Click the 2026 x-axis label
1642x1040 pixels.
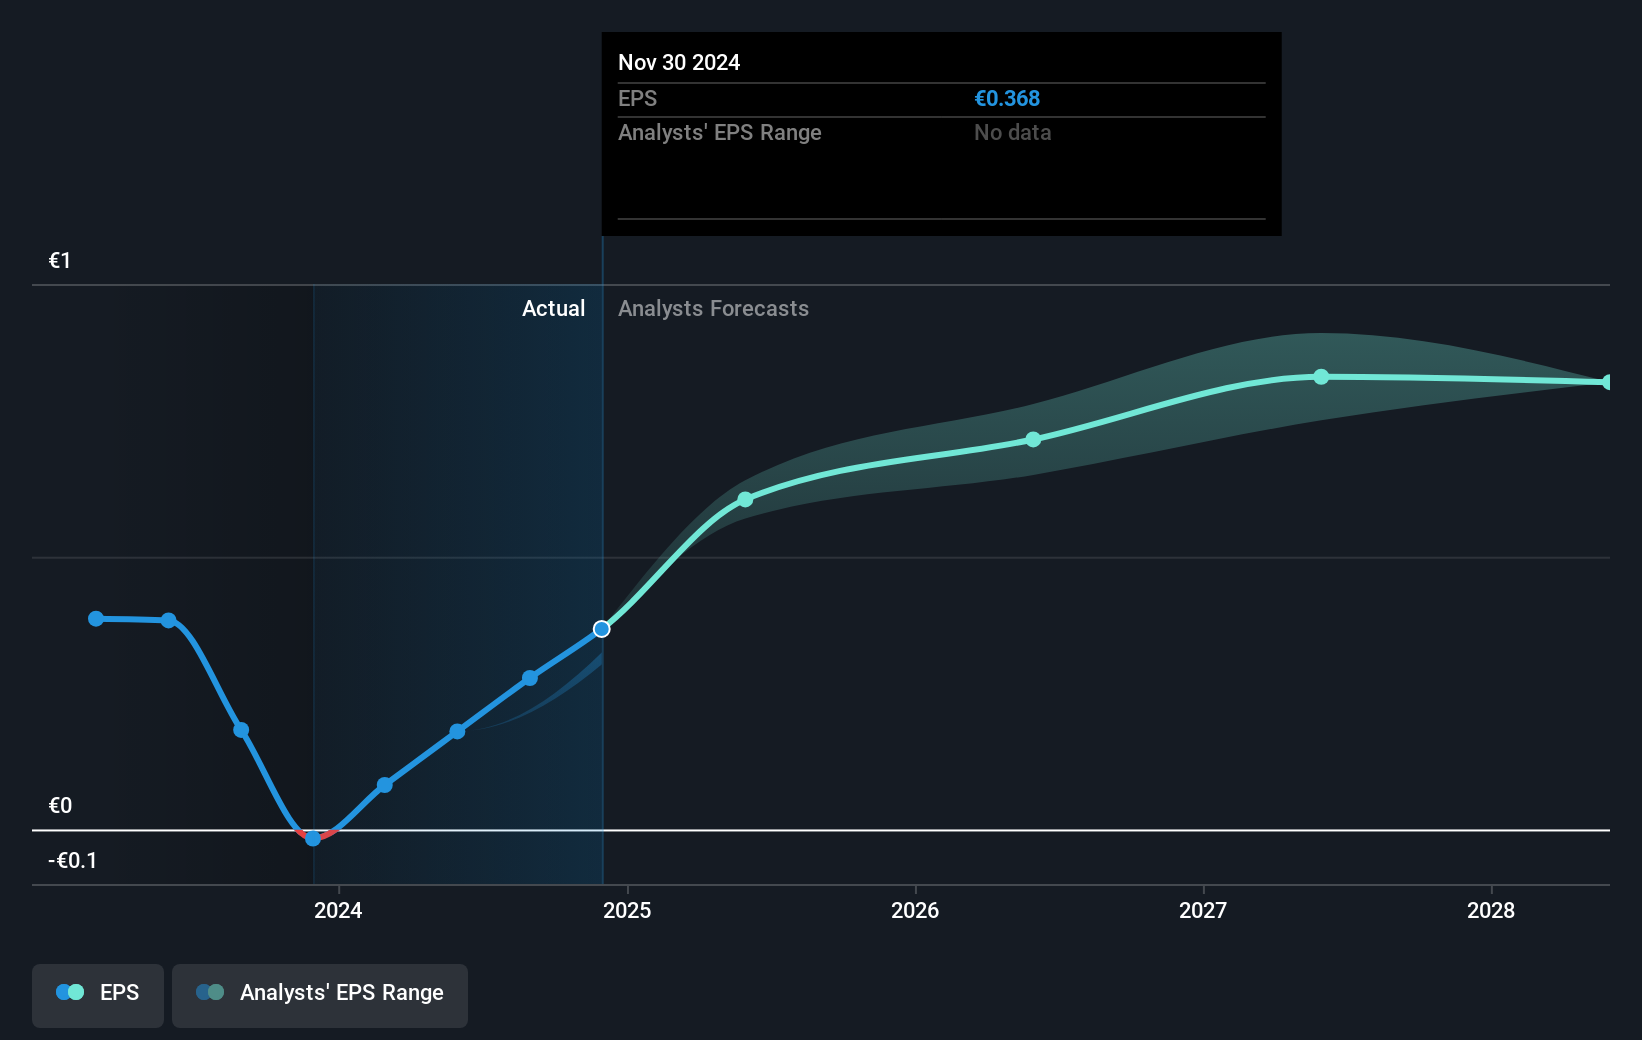pos(915,910)
